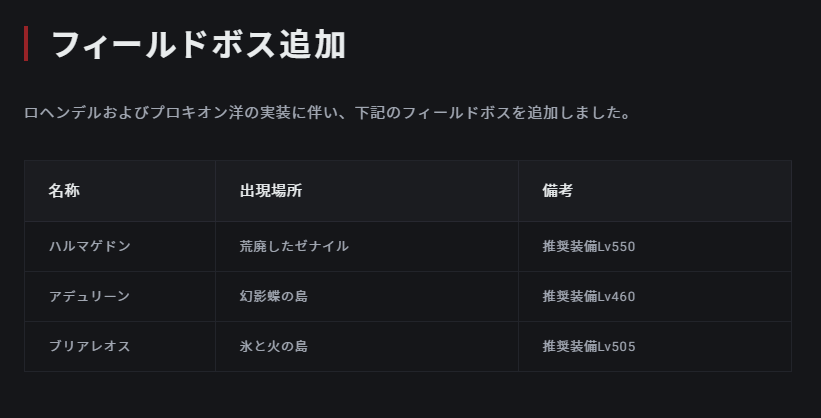
Task: Select the アデュリーン boss name cell
Action: [120, 296]
